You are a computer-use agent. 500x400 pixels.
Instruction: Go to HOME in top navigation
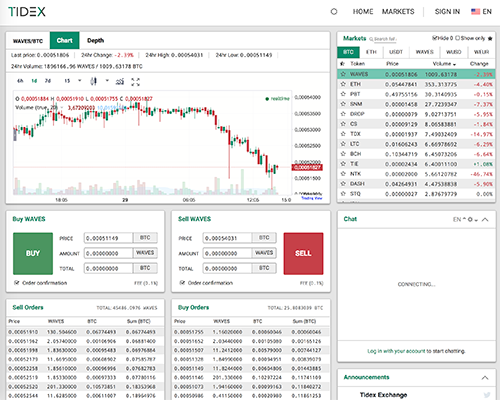click(363, 12)
